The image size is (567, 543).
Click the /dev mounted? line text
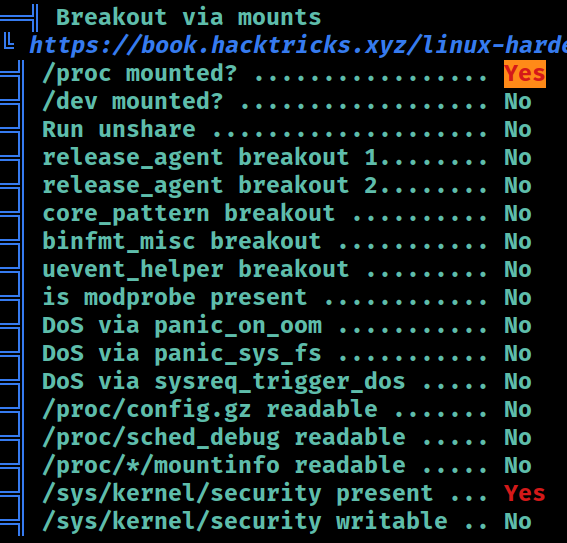132,102
